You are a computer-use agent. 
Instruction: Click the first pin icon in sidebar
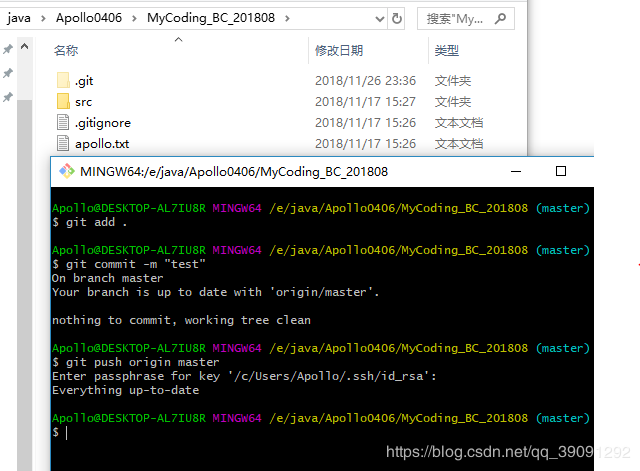tap(8, 49)
